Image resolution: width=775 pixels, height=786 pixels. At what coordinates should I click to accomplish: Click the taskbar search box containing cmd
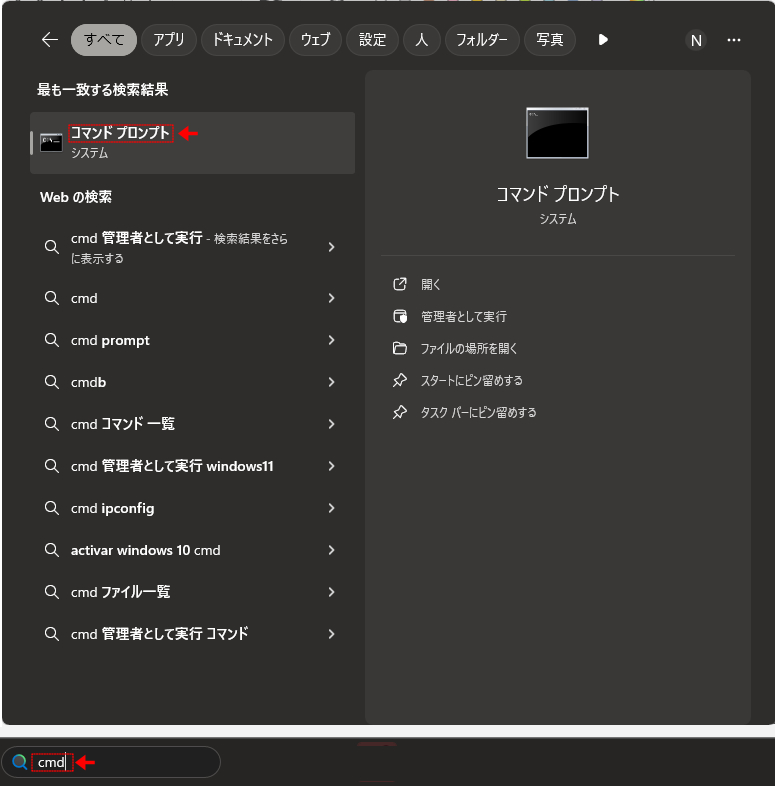click(111, 762)
